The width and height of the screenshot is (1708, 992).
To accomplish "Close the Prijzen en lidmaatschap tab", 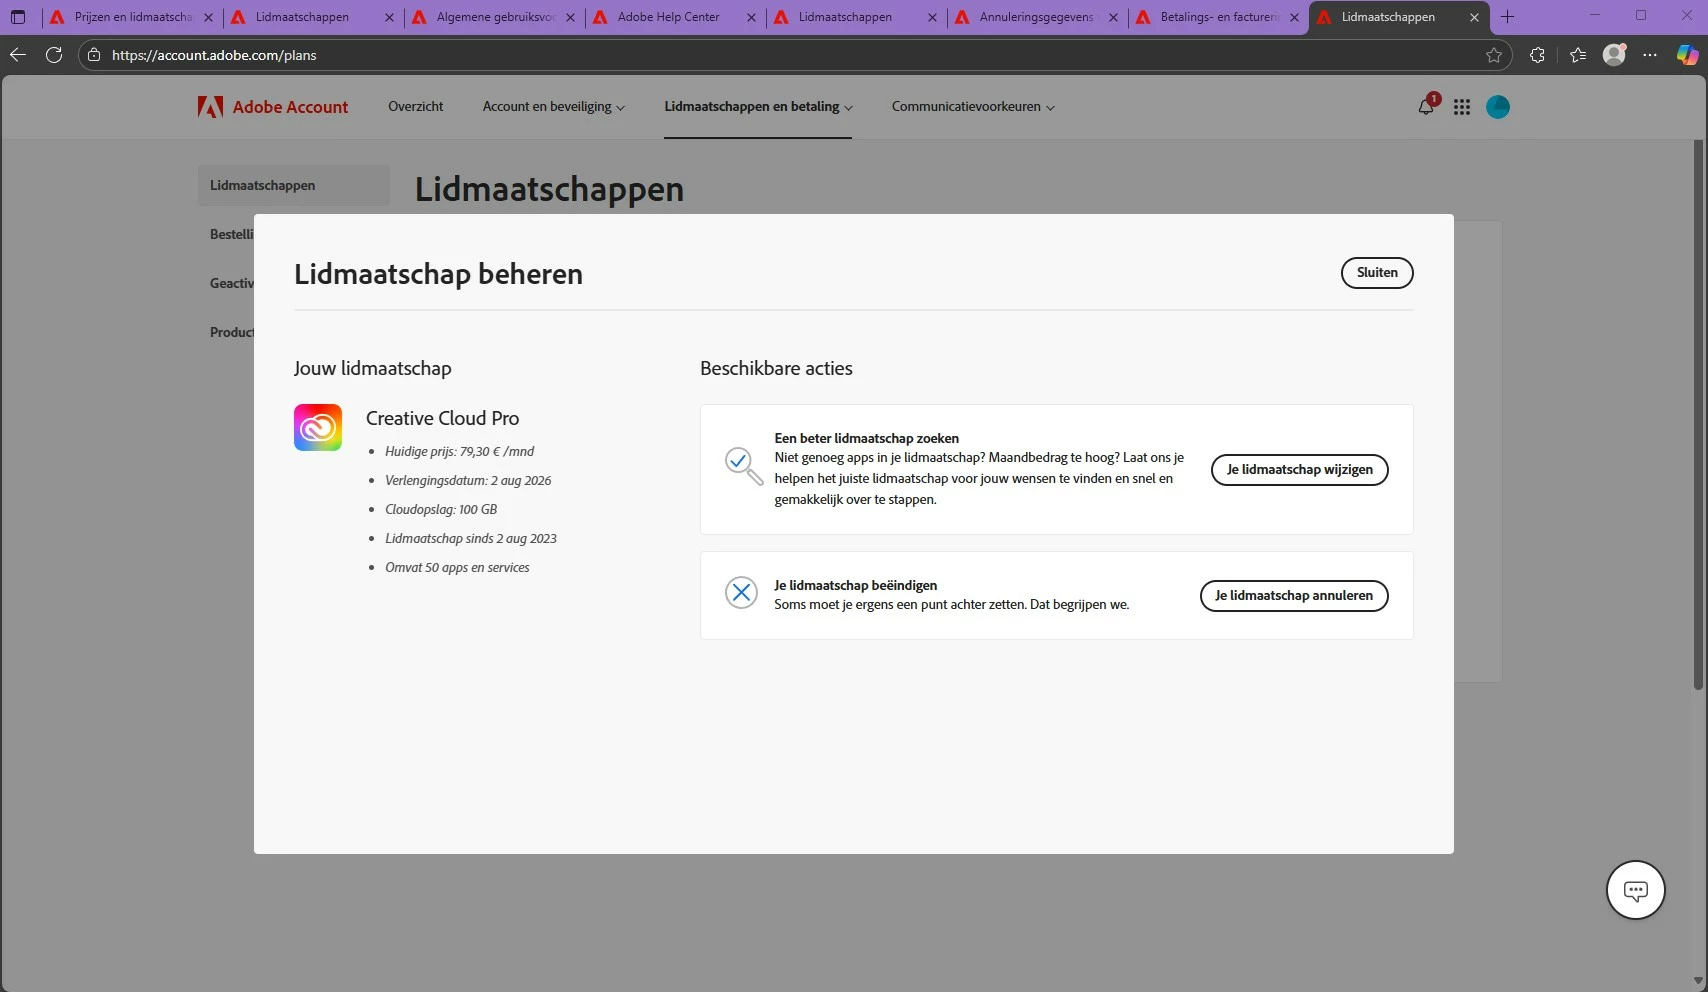I will point(209,17).
